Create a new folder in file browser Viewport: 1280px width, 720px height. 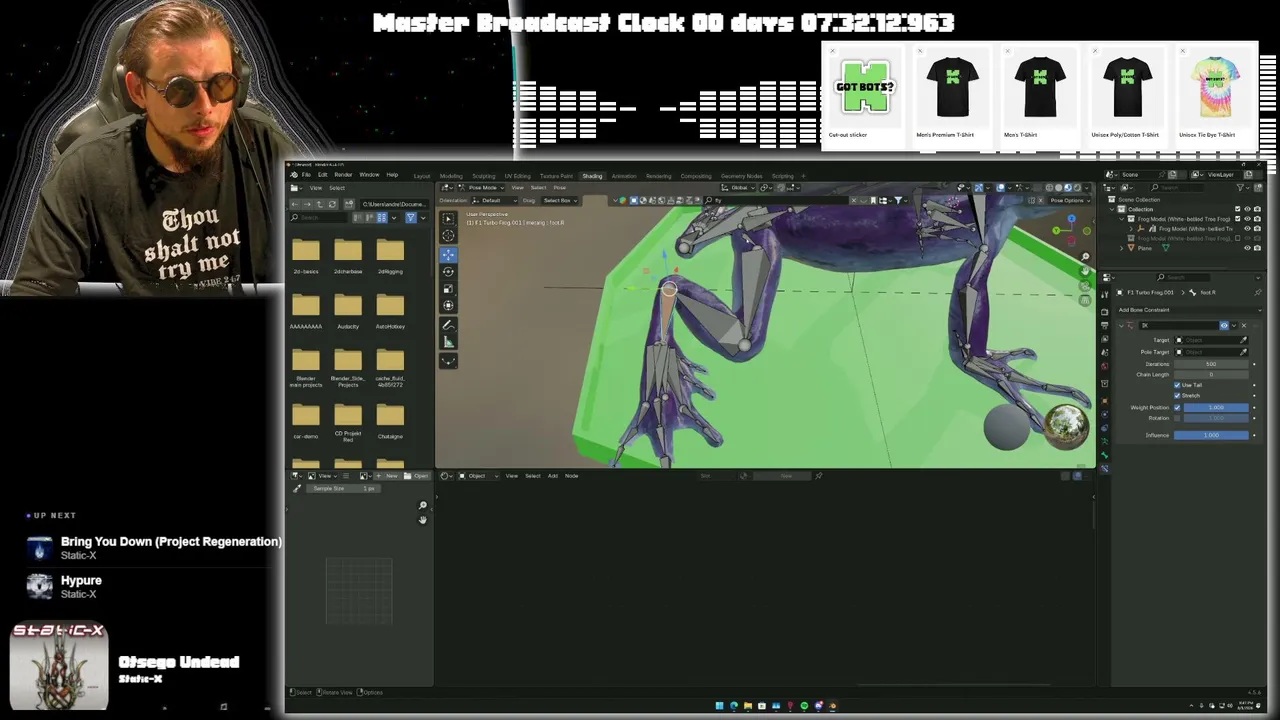click(348, 204)
